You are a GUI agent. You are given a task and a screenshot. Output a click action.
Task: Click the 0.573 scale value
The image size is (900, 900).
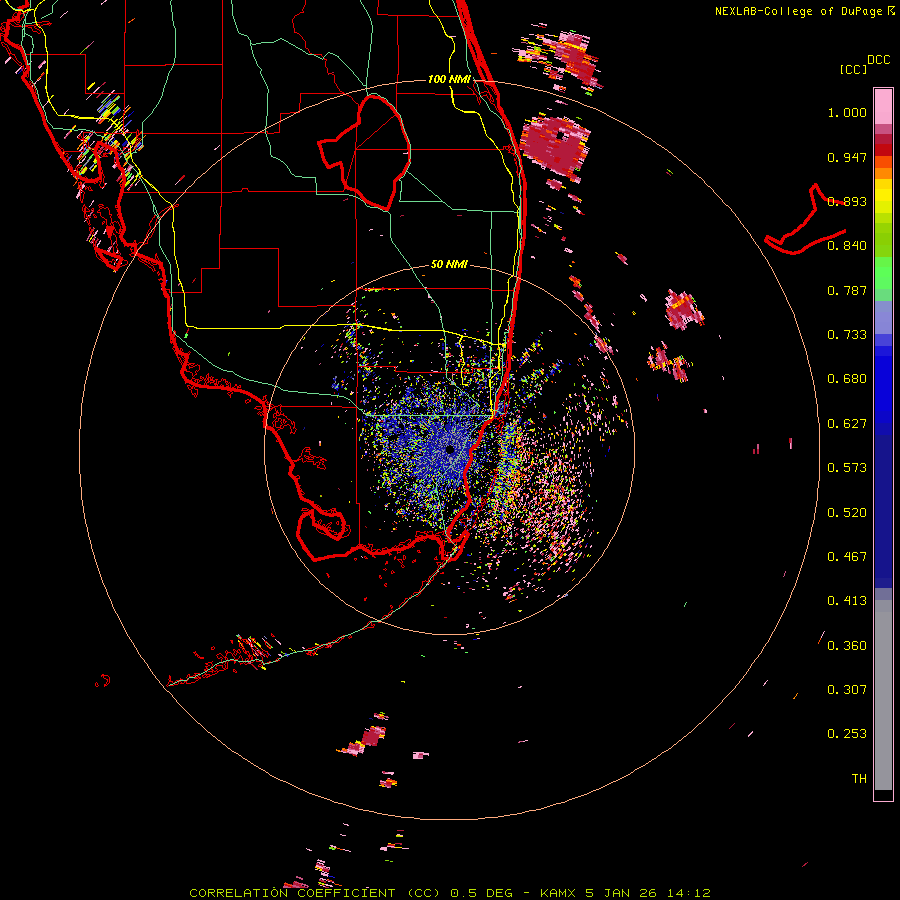point(847,468)
